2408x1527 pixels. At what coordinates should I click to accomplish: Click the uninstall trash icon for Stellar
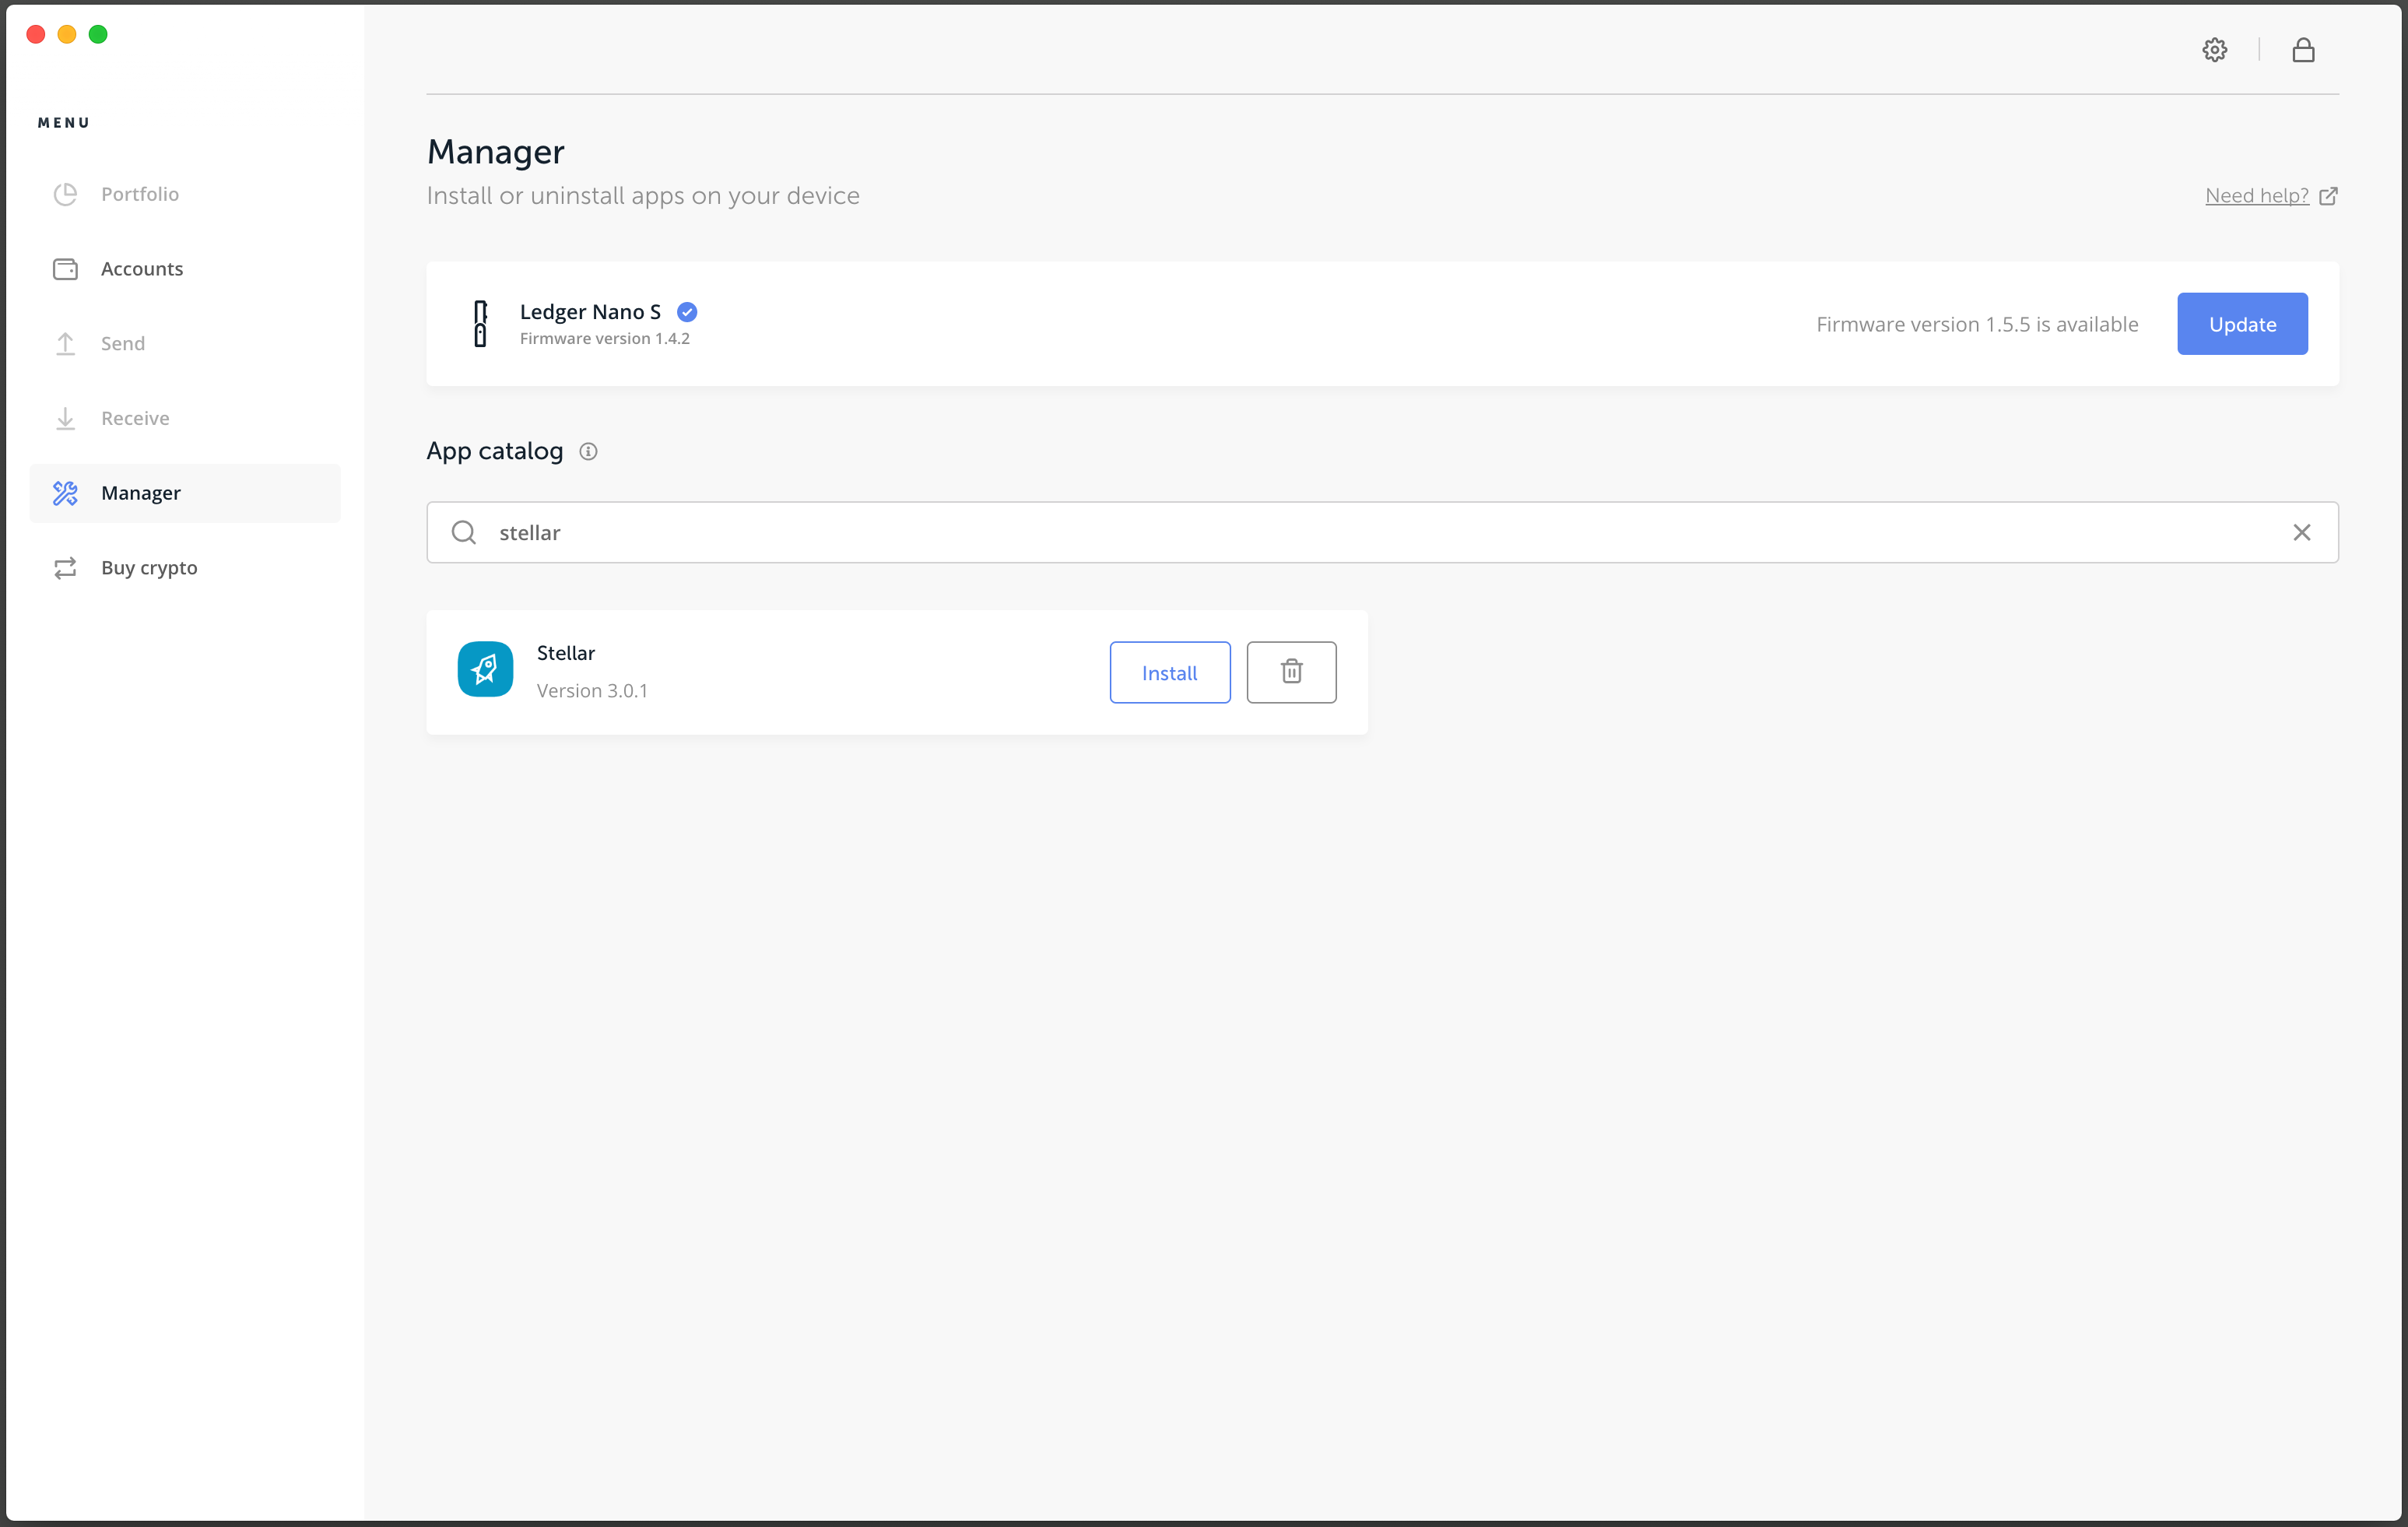click(x=1291, y=672)
